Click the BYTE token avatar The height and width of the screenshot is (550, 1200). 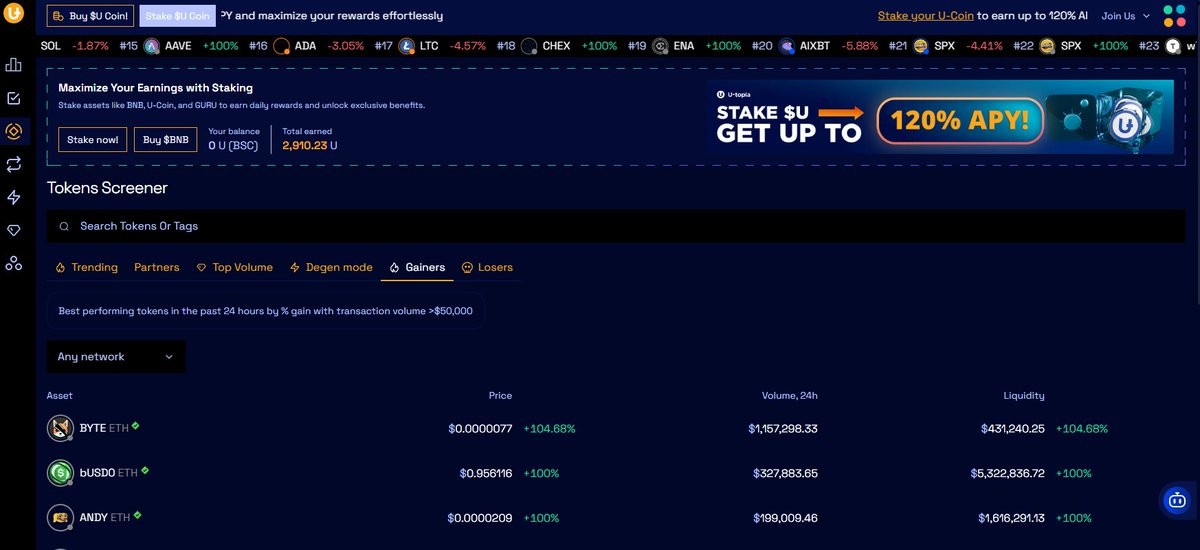pos(60,428)
